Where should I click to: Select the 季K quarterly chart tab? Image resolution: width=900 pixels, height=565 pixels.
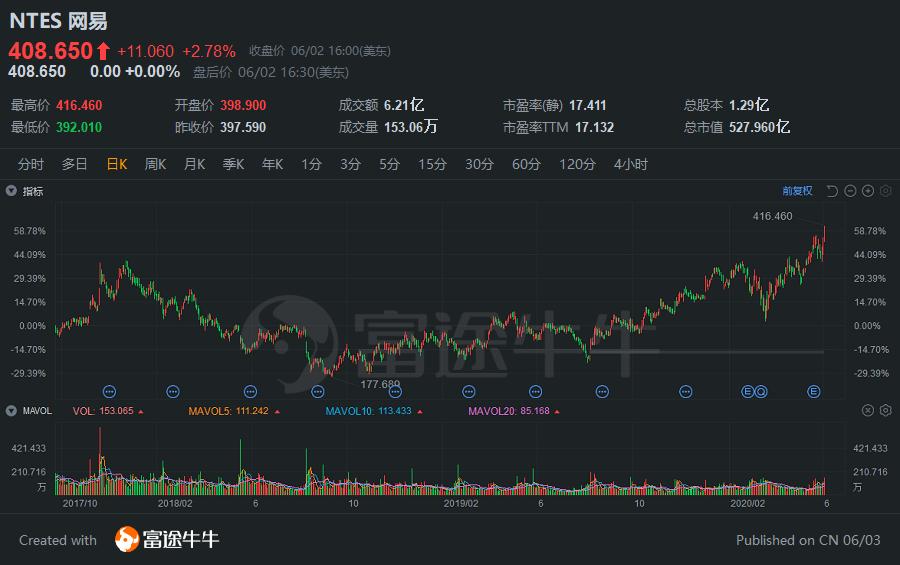234,164
